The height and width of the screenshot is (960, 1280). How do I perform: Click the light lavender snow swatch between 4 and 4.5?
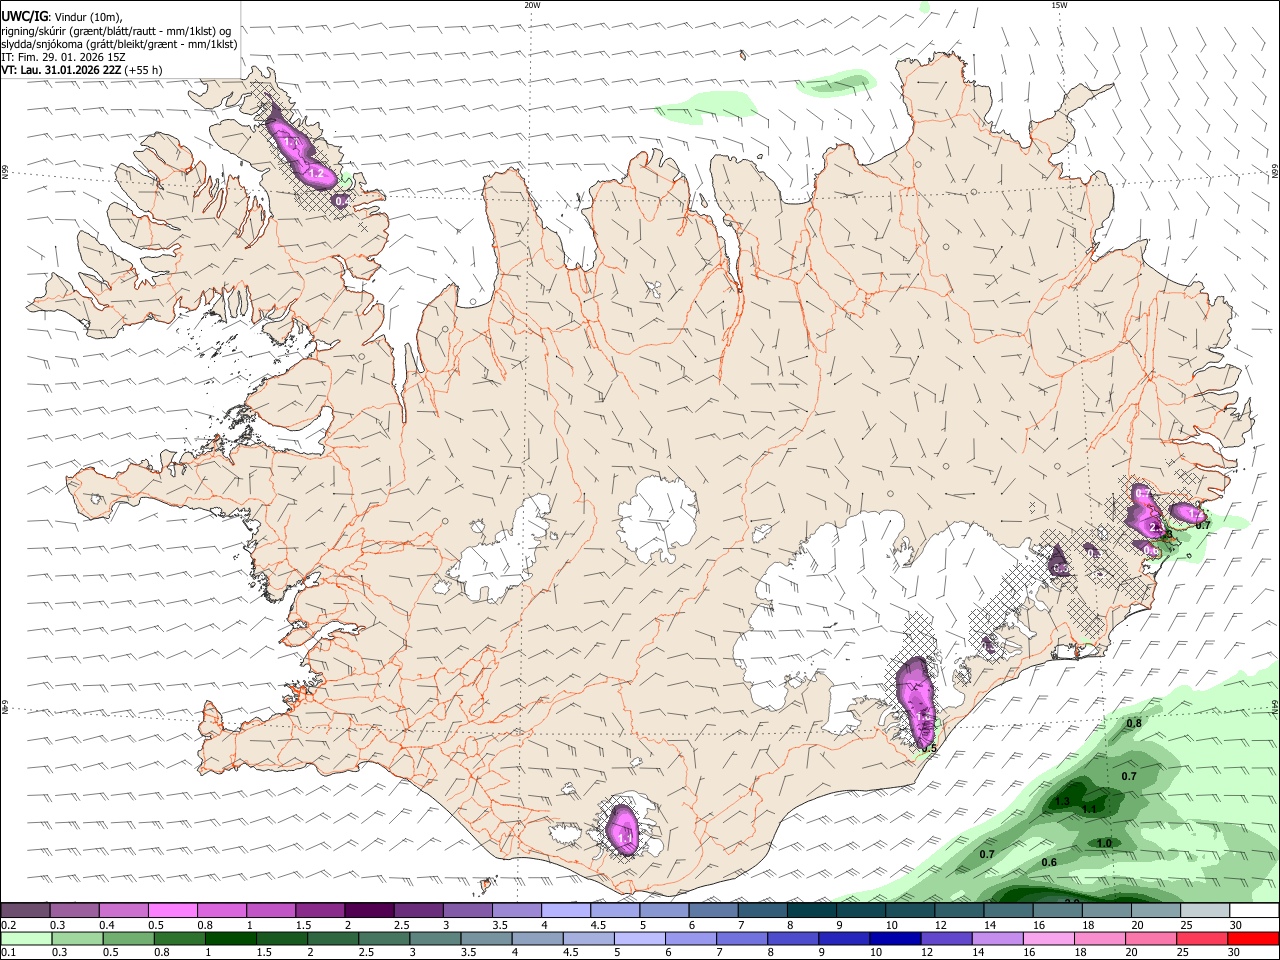coord(565,910)
